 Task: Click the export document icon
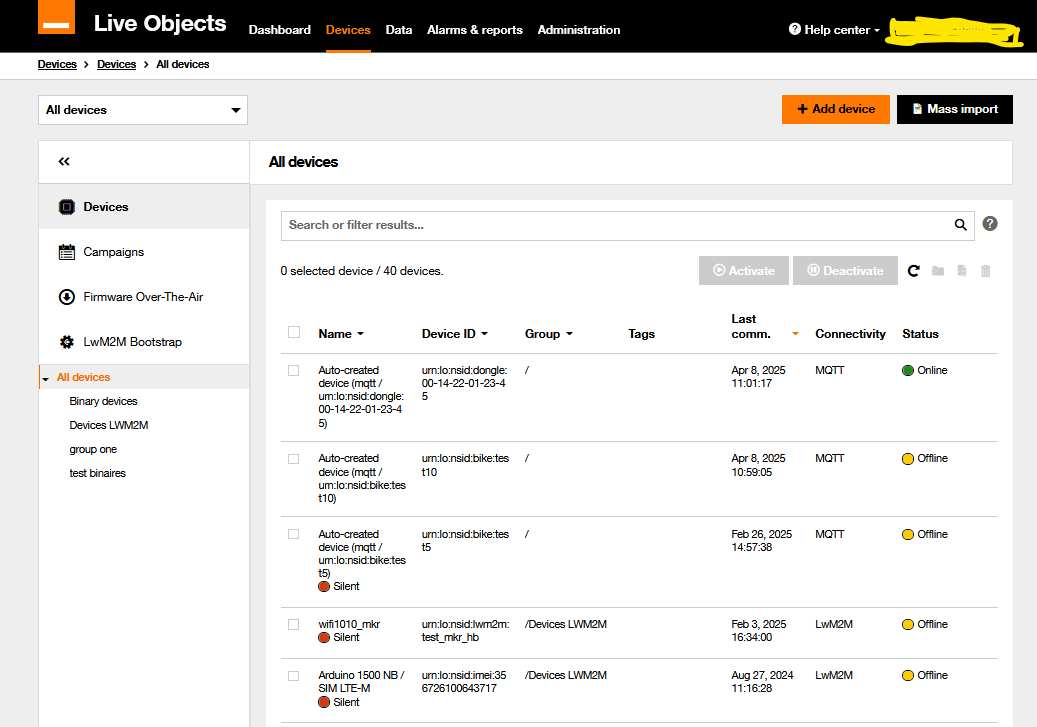(962, 271)
